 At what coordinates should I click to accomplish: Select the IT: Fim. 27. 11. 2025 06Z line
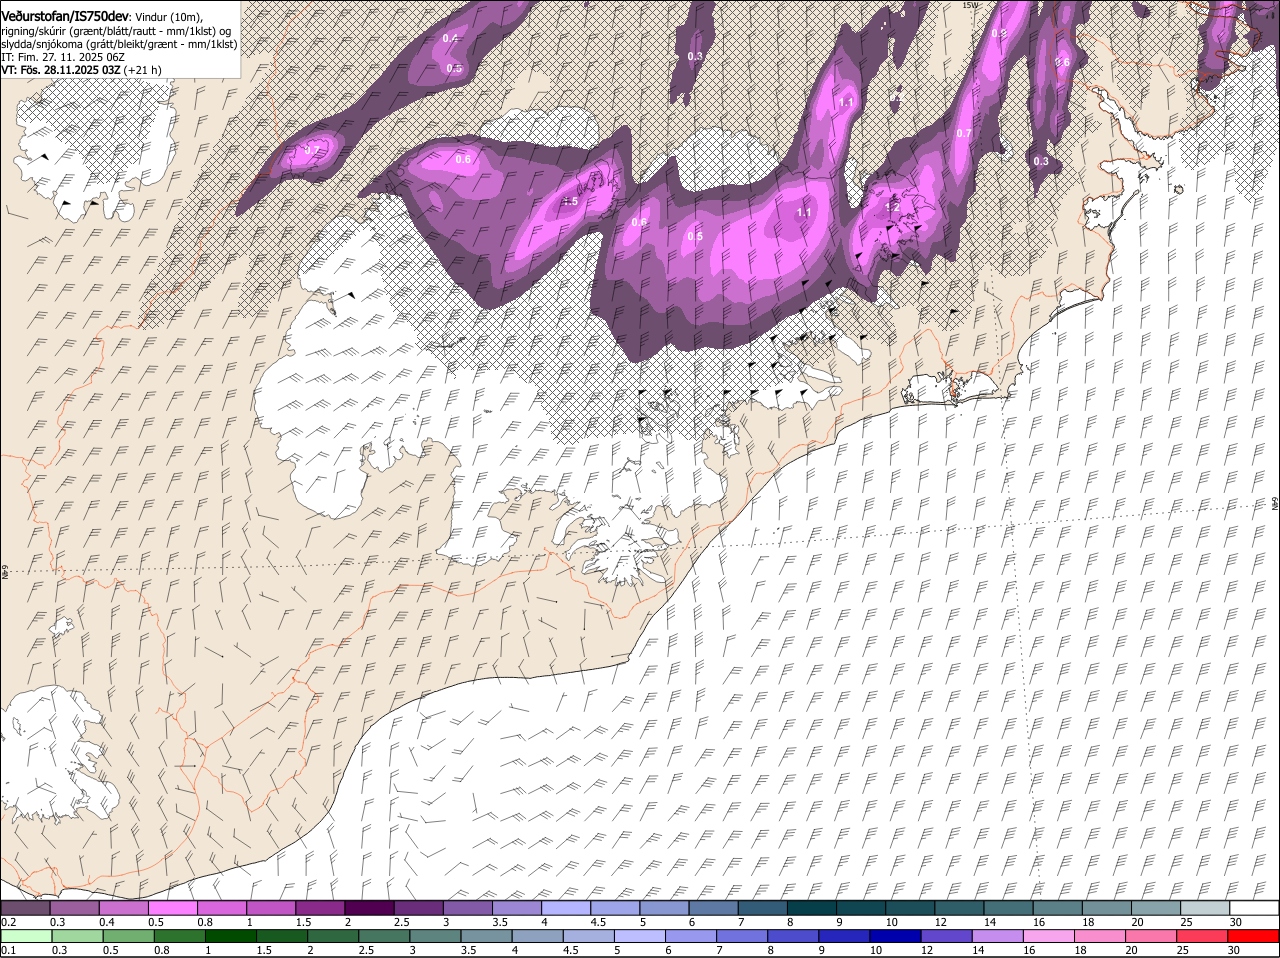(x=63, y=57)
